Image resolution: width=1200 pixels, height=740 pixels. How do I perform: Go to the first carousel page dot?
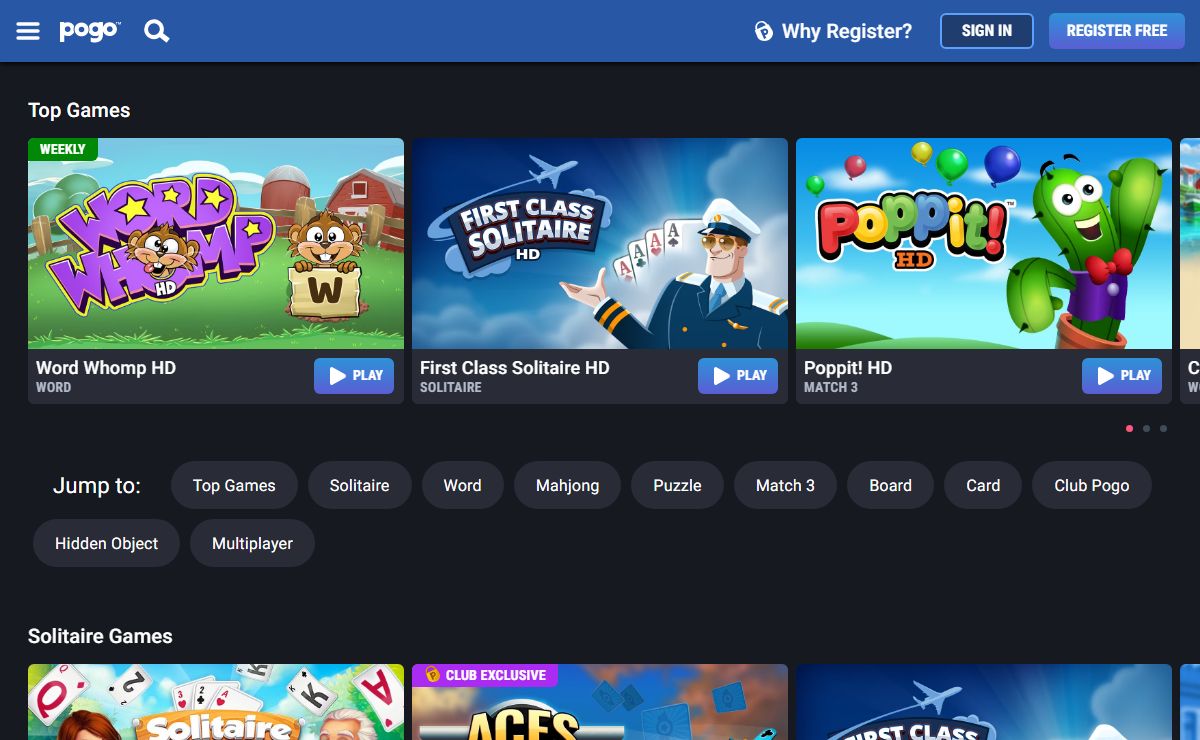[x=1130, y=428]
